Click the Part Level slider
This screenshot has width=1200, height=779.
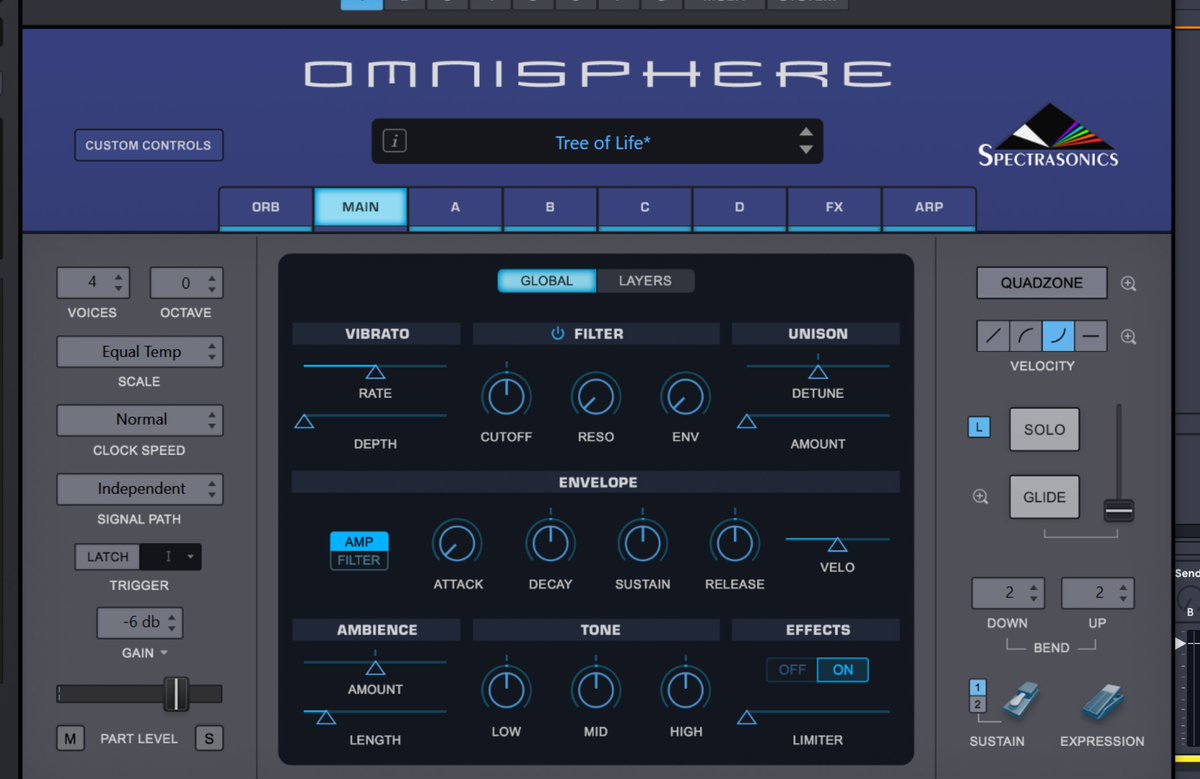[140, 694]
